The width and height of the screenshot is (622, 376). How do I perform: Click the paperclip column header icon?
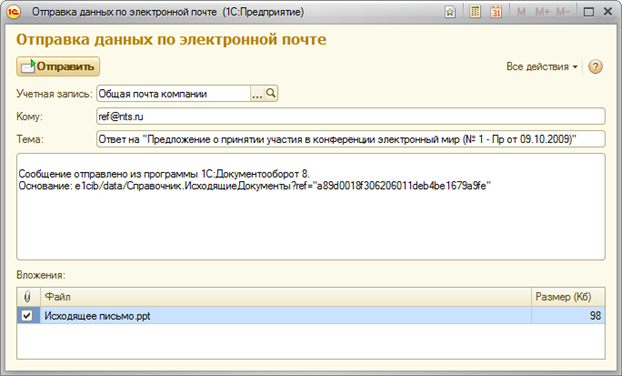27,297
